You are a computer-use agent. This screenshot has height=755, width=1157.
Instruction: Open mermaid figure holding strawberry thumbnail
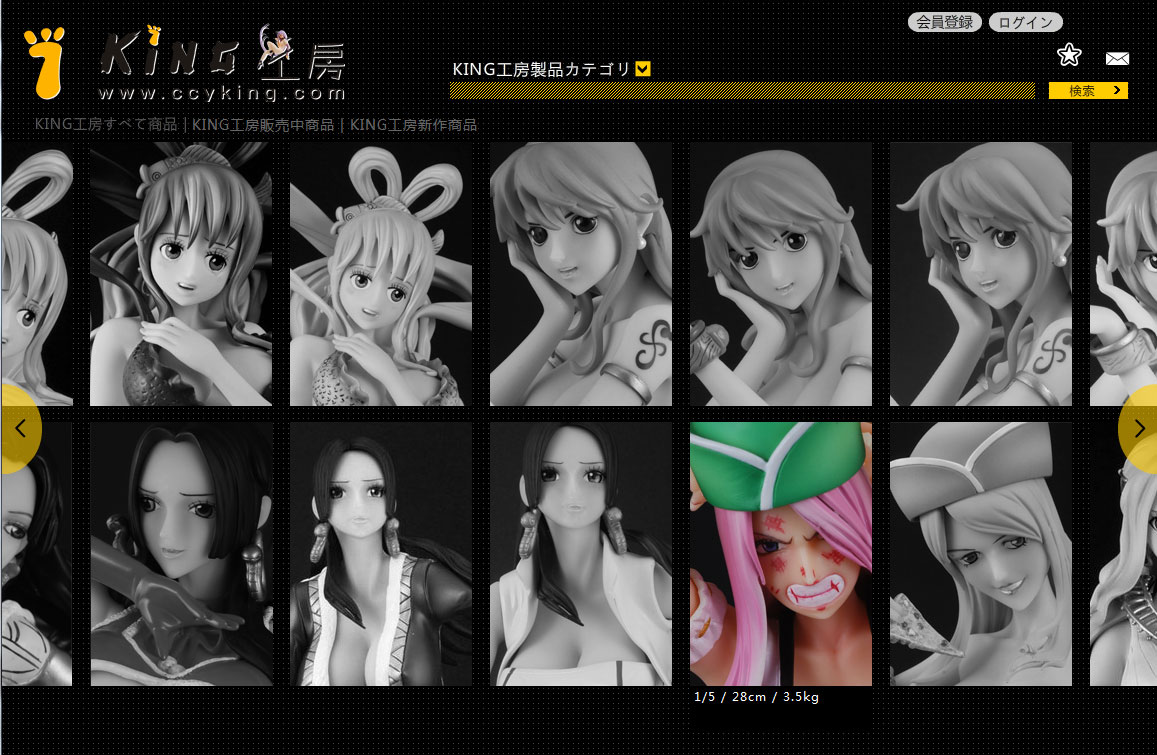click(x=181, y=274)
